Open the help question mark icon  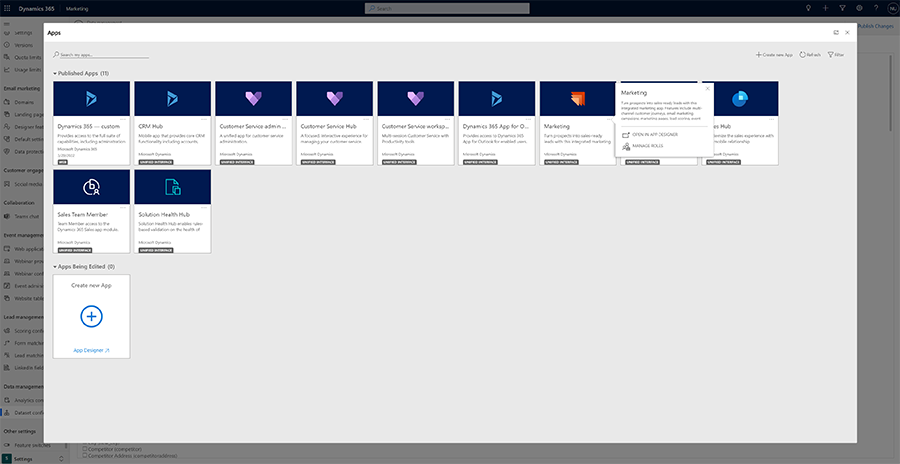coord(875,9)
